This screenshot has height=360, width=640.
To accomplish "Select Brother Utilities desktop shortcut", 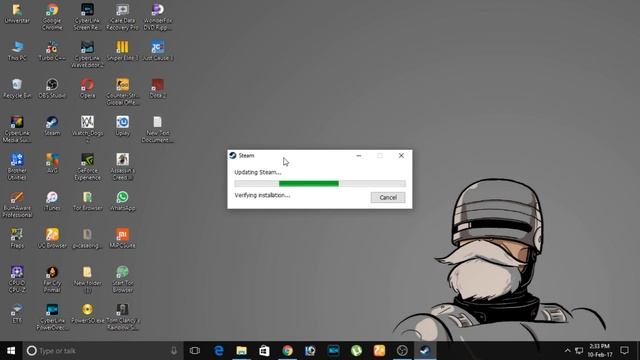I will pyautogui.click(x=17, y=167).
